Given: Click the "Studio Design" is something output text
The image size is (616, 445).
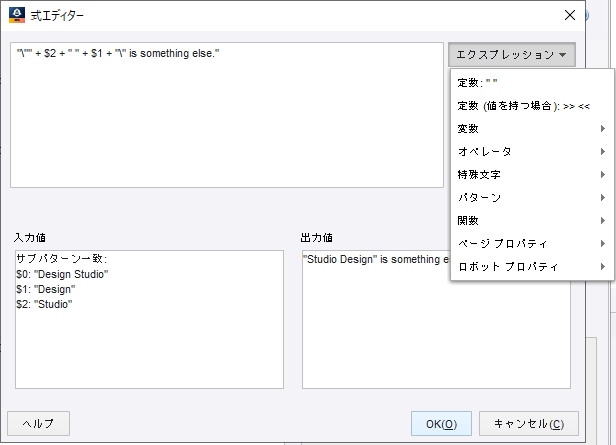Looking at the screenshot, I should [x=376, y=259].
